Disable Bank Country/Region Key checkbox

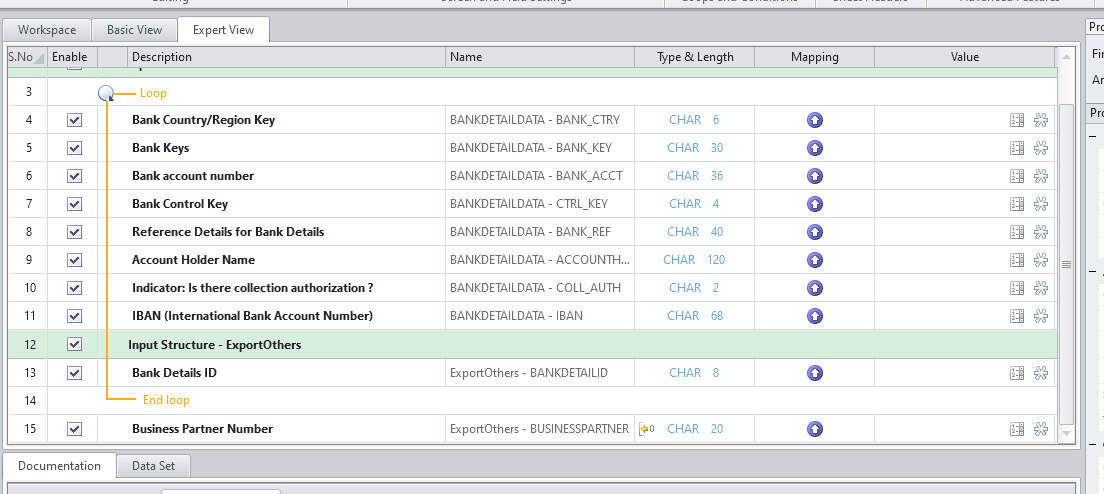tap(74, 120)
